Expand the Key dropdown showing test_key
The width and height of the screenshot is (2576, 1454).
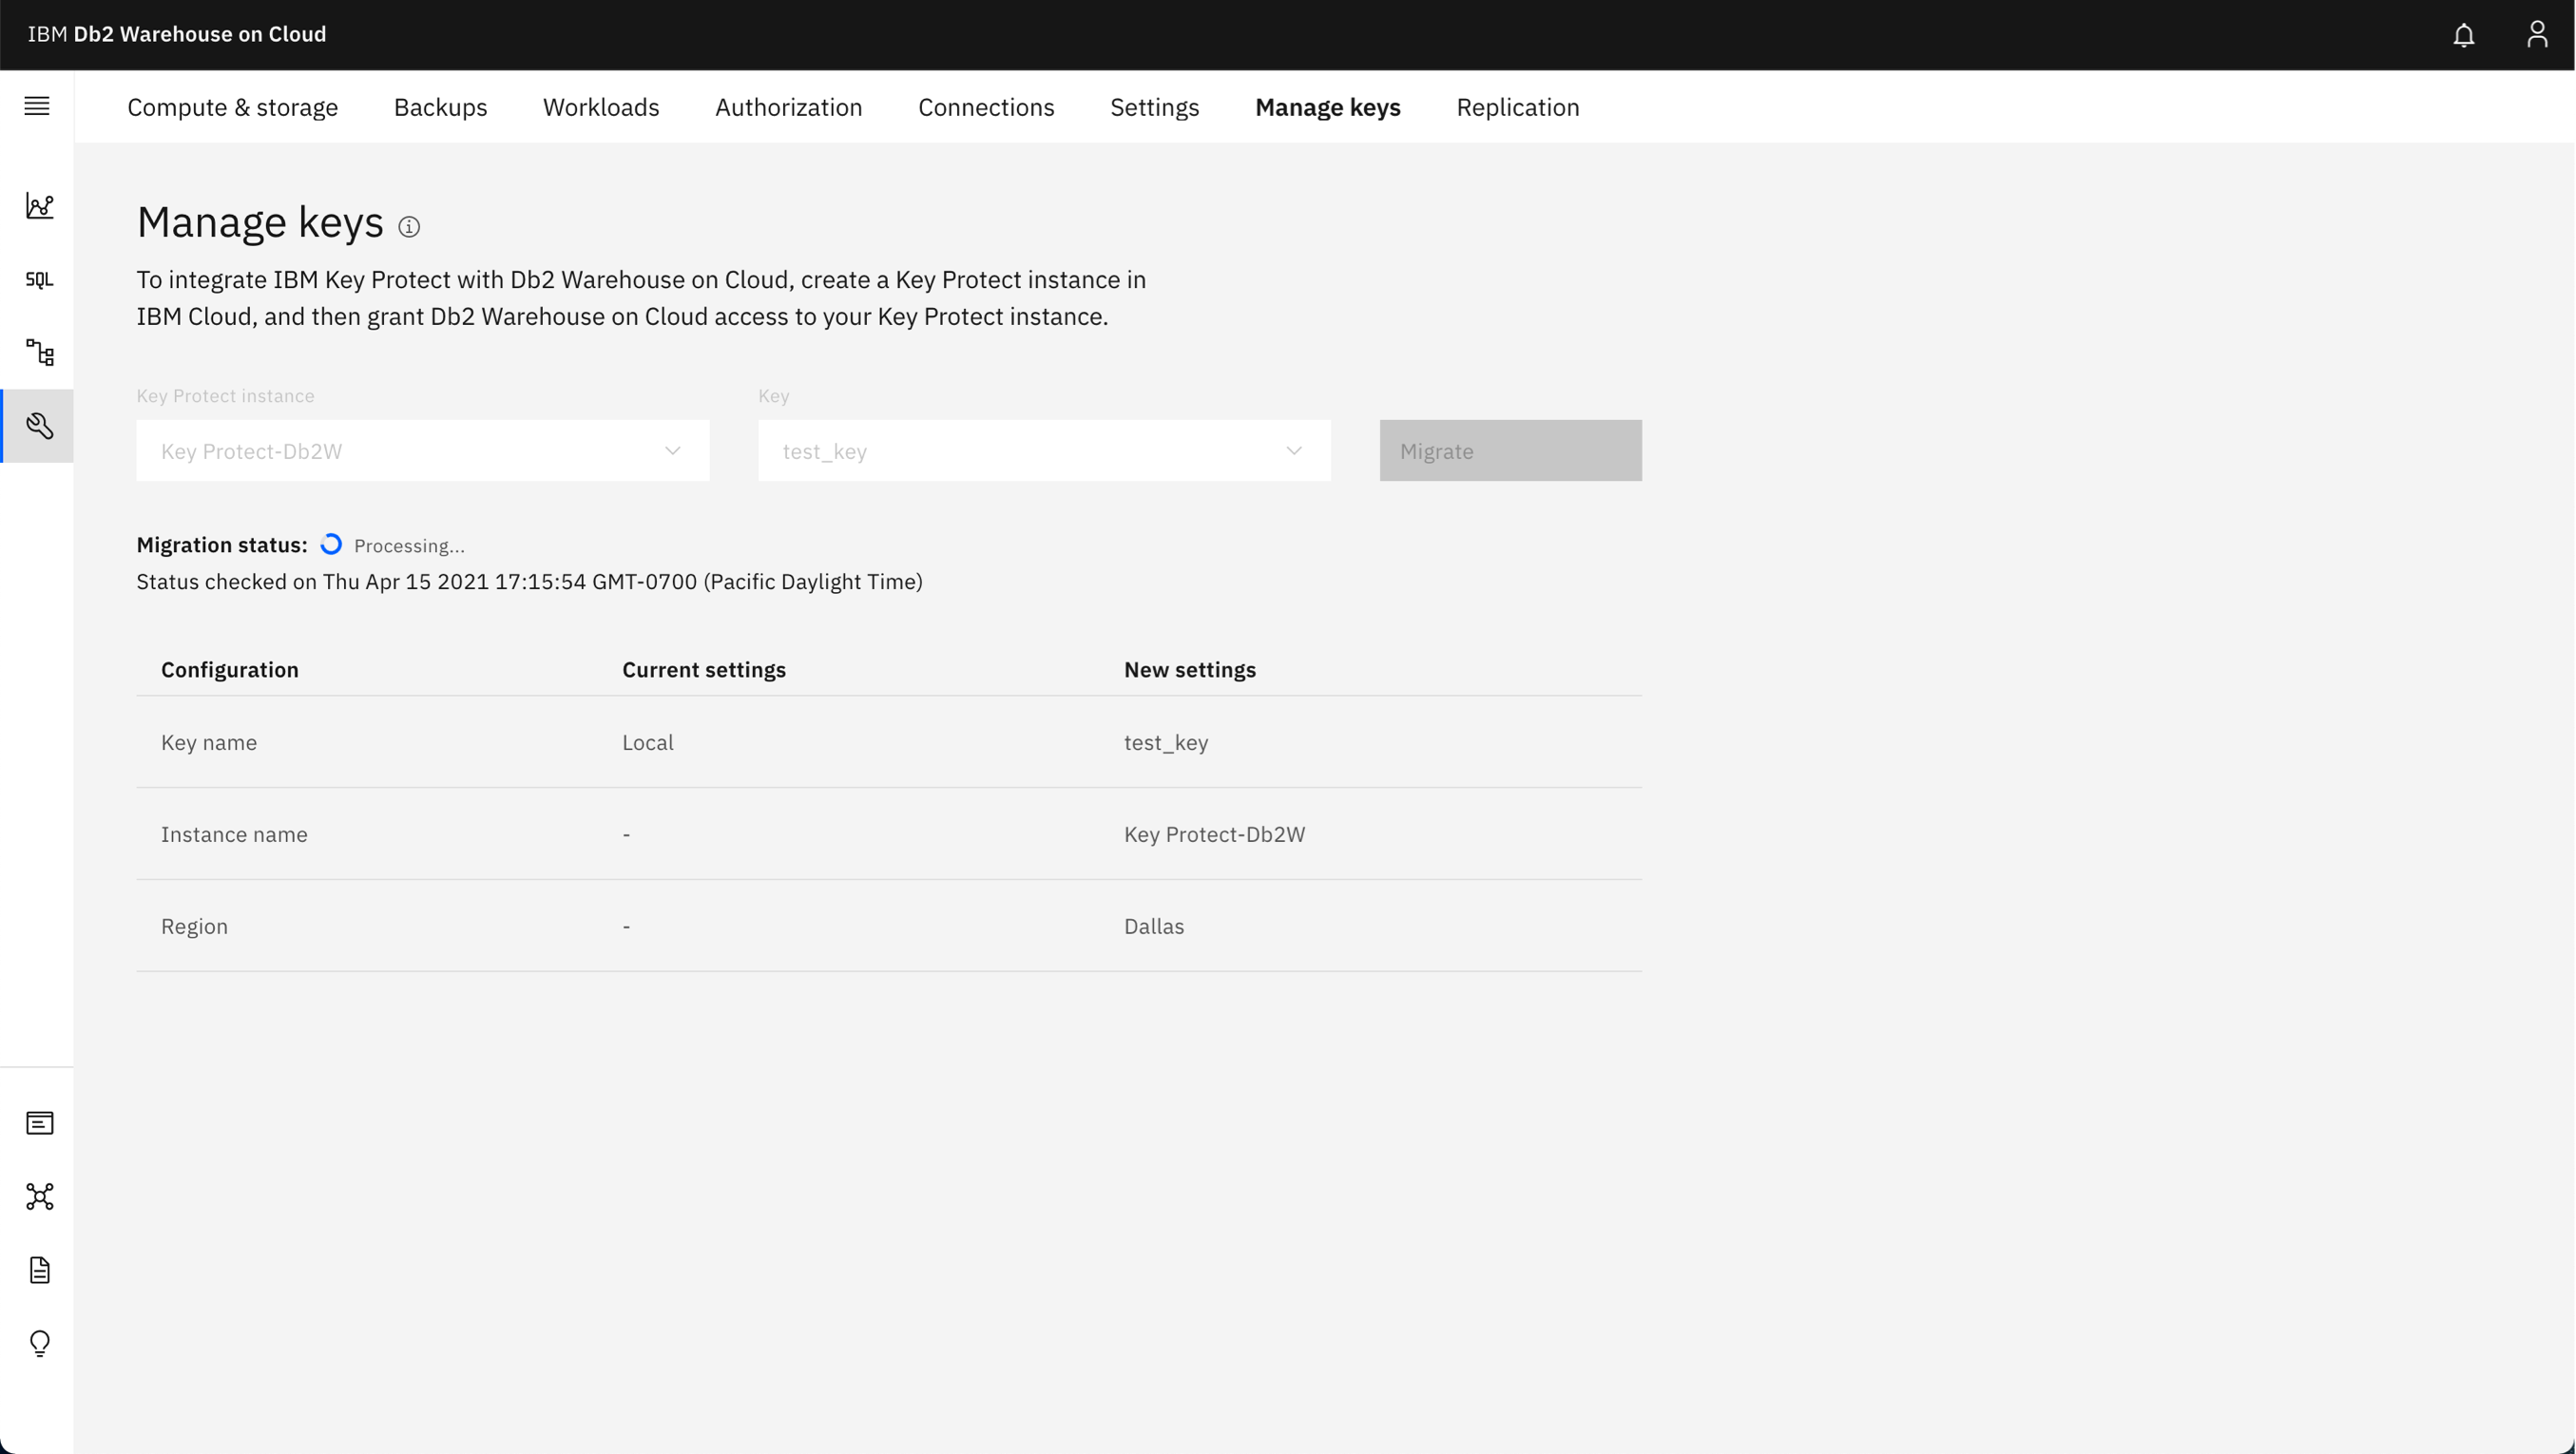[x=1044, y=451]
